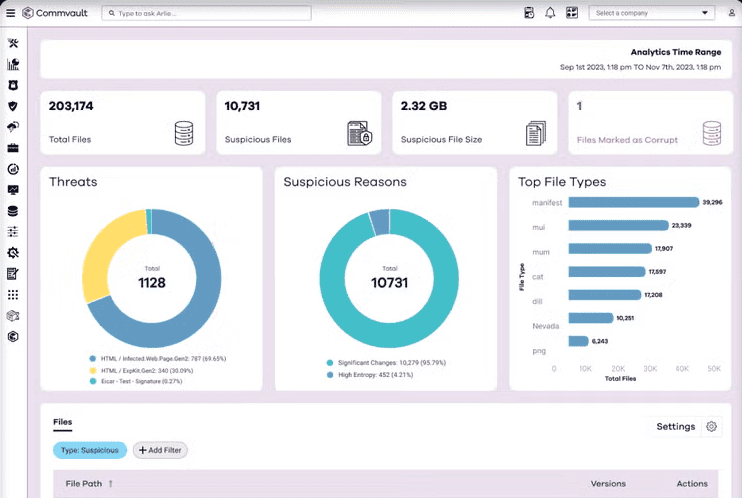Open the jobs calendar icon in header
This screenshot has height=498, width=742.
click(529, 13)
